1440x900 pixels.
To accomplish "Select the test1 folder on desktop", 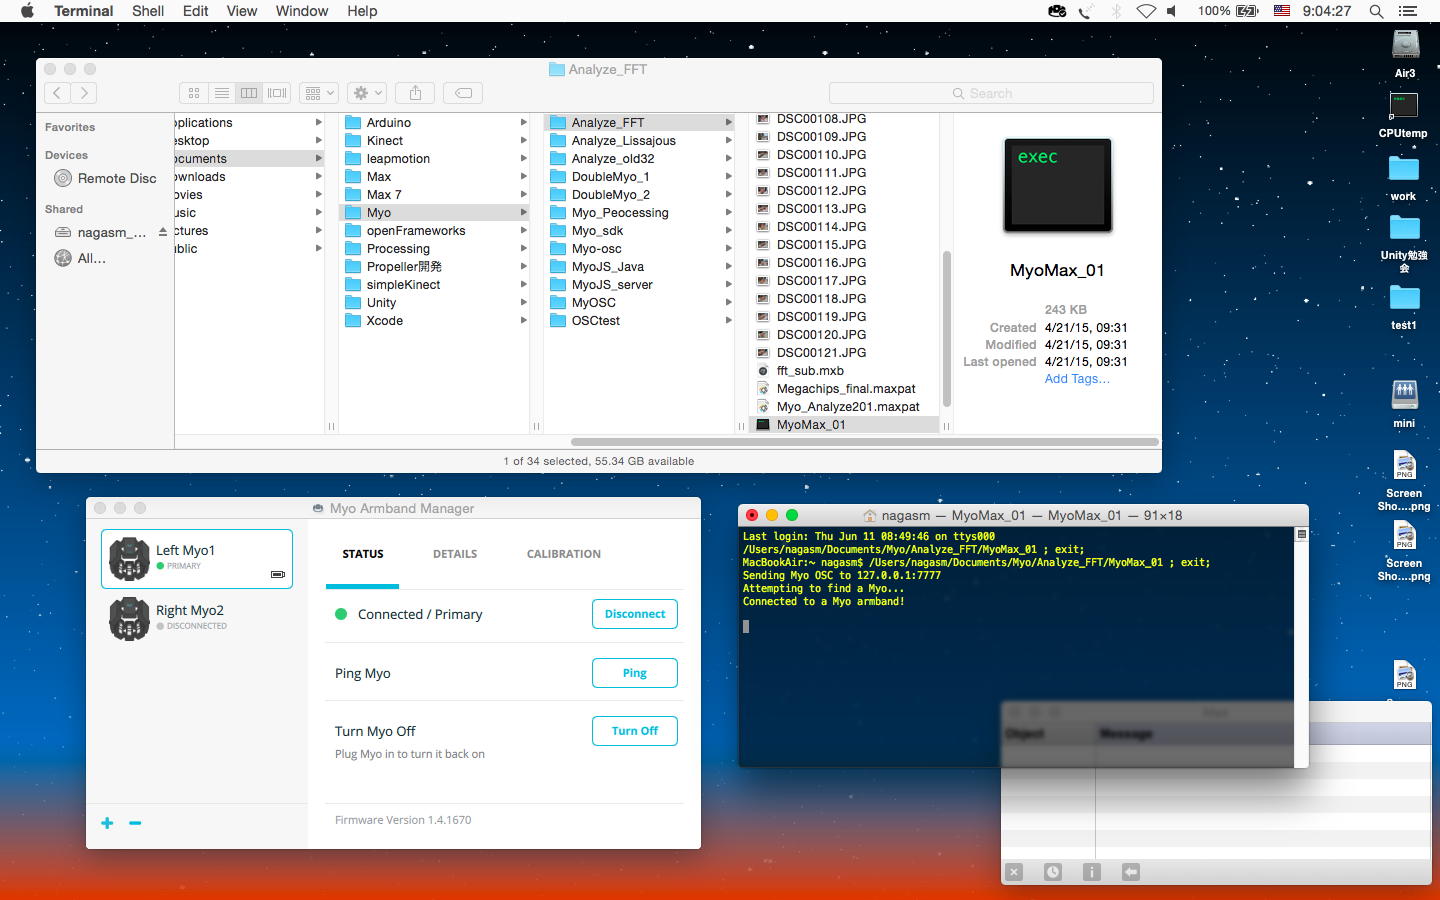I will 1404,307.
